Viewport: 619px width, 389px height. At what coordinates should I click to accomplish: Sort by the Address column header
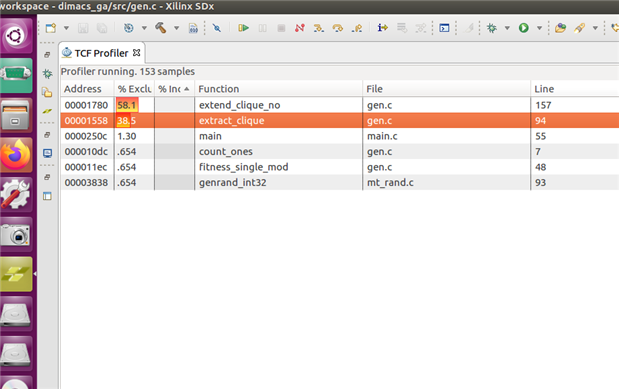87,89
